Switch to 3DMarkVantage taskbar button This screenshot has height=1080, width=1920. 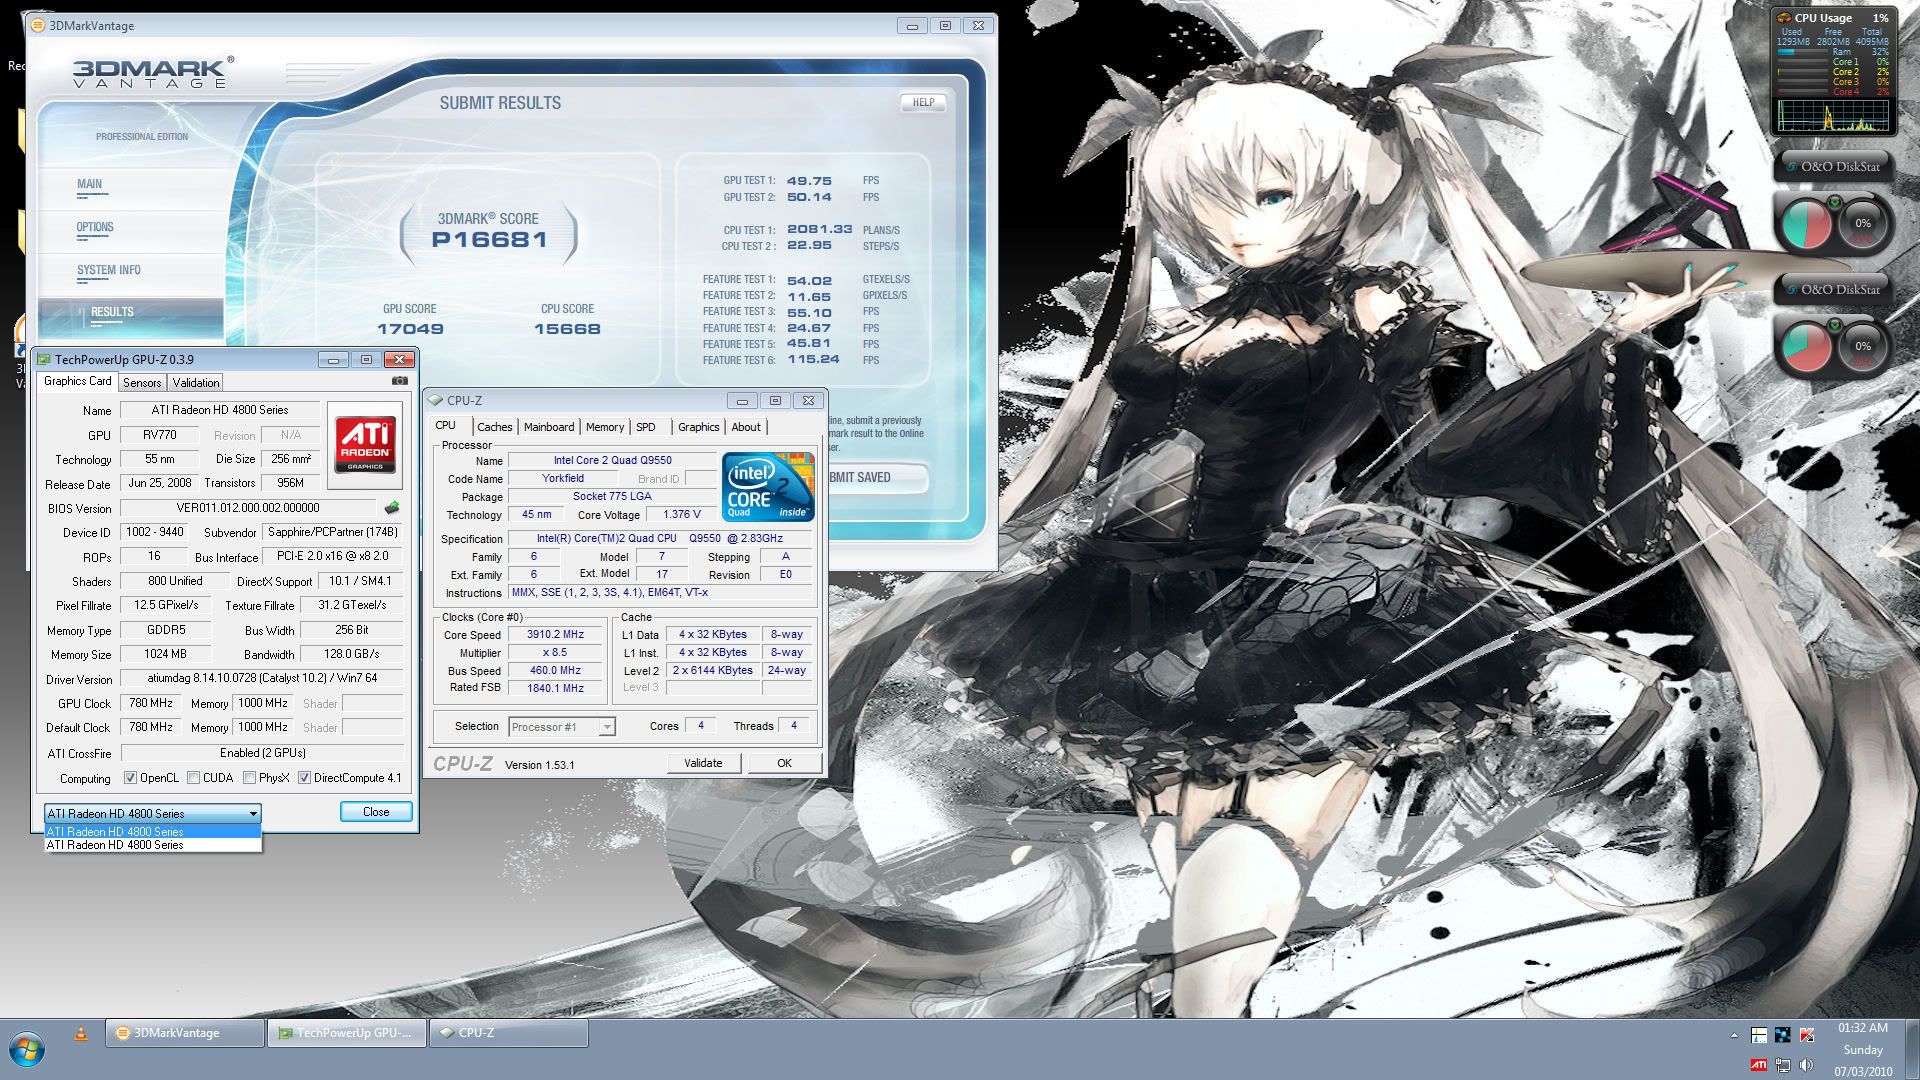point(185,1033)
